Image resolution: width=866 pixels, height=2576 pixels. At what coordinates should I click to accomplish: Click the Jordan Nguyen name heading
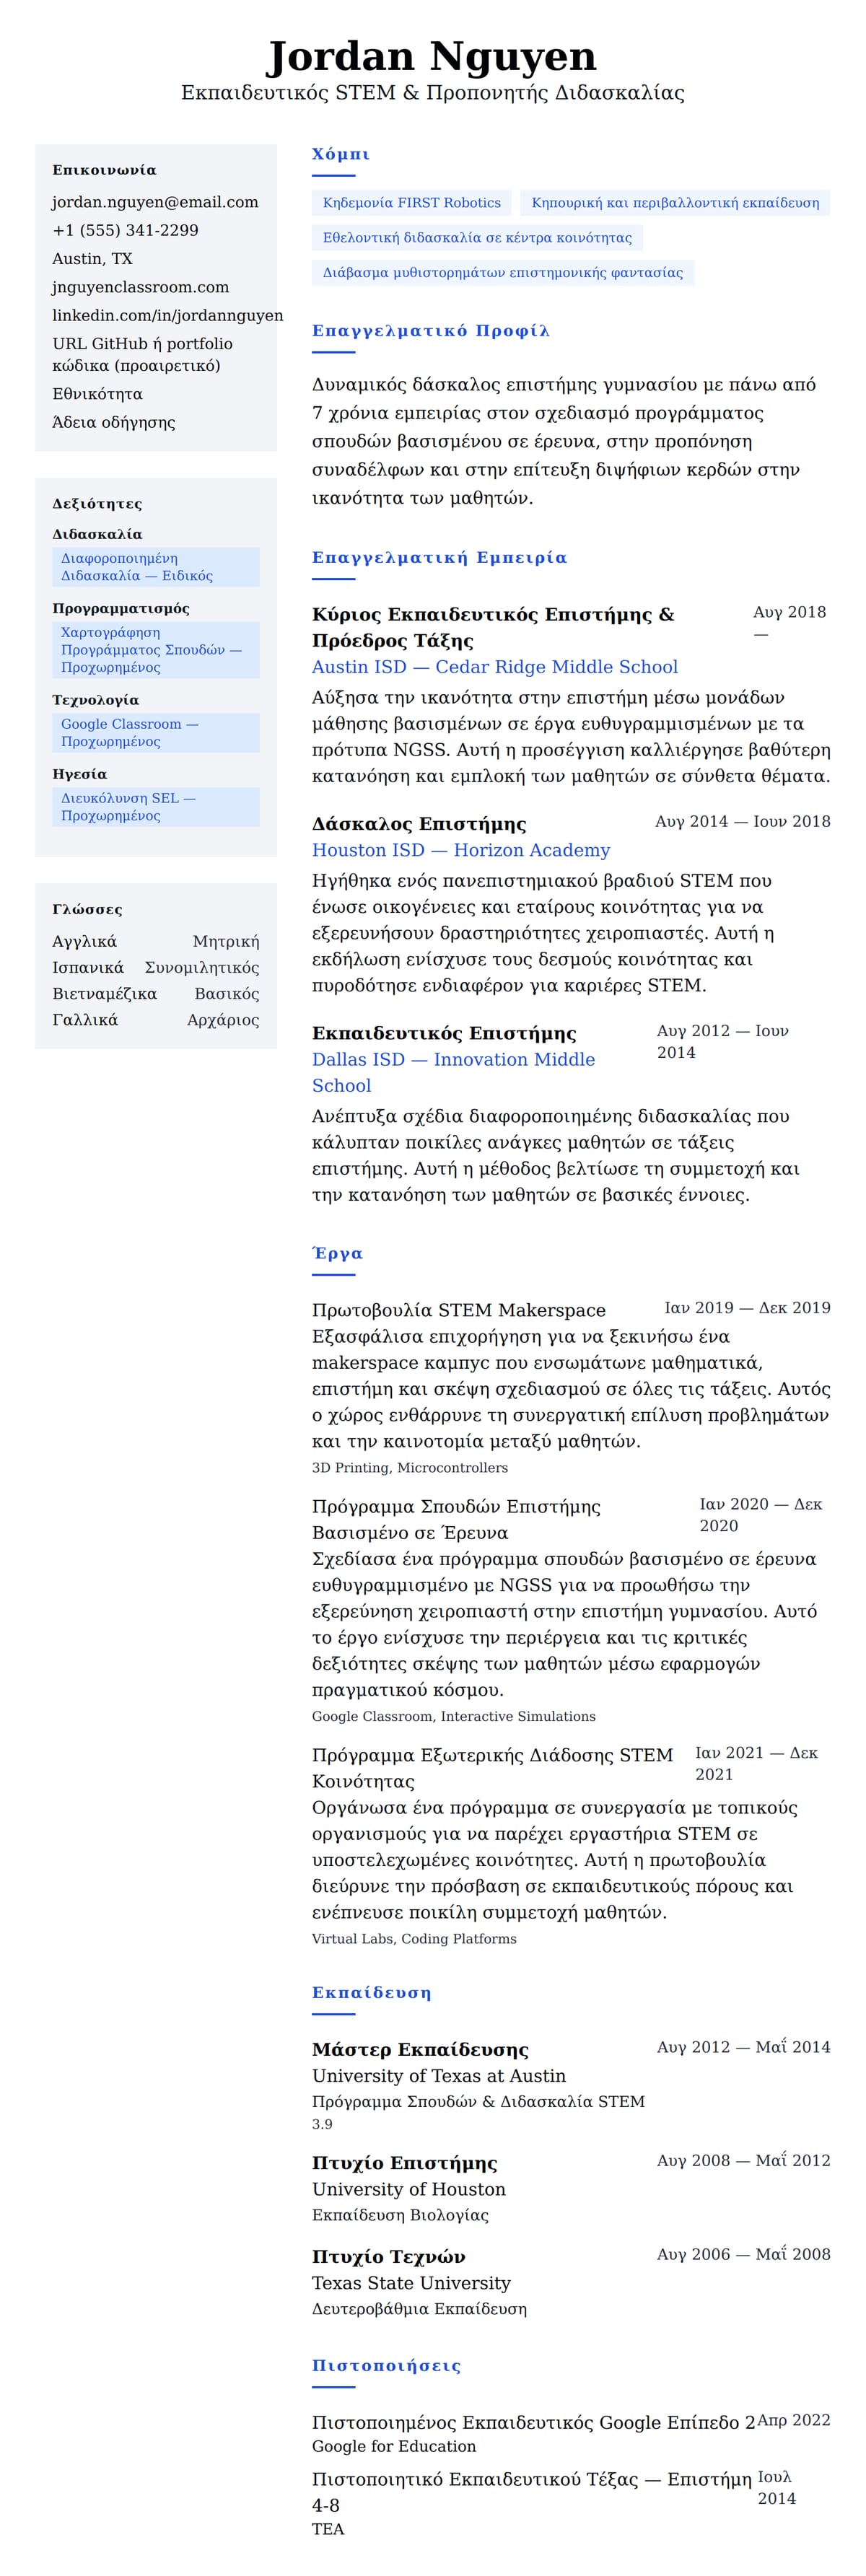point(432,57)
